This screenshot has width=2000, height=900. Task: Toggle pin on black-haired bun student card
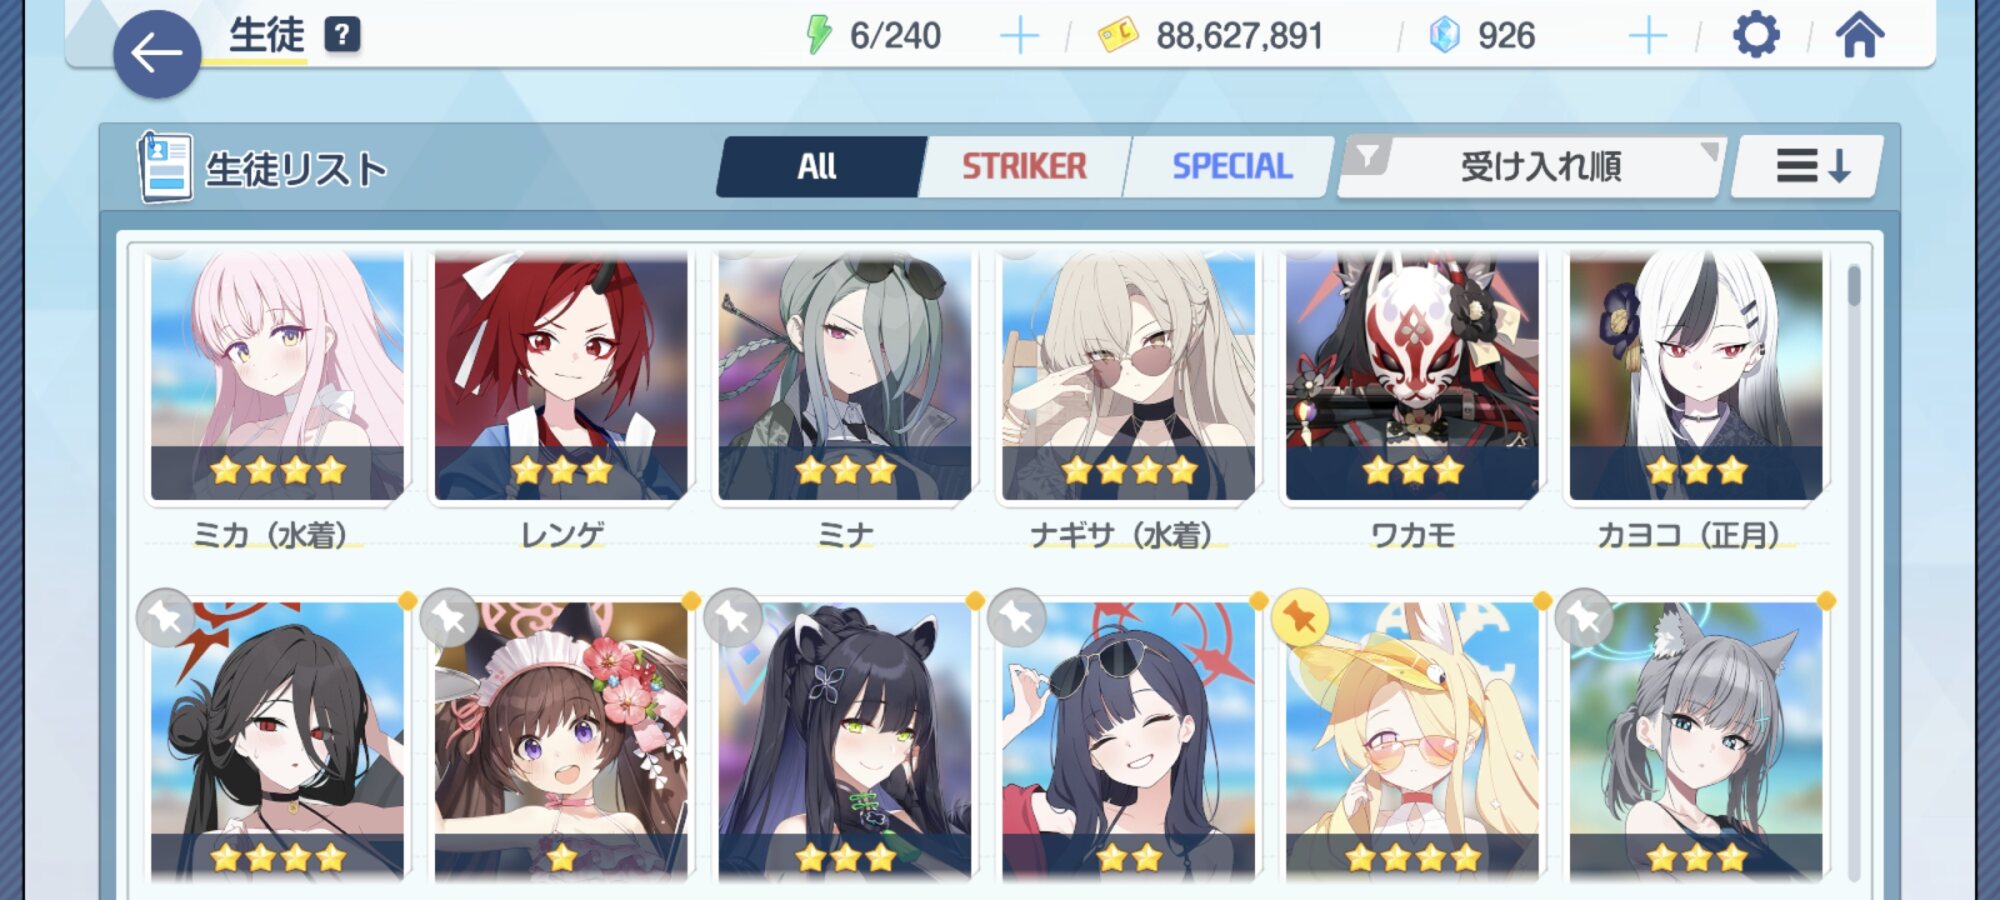[165, 617]
